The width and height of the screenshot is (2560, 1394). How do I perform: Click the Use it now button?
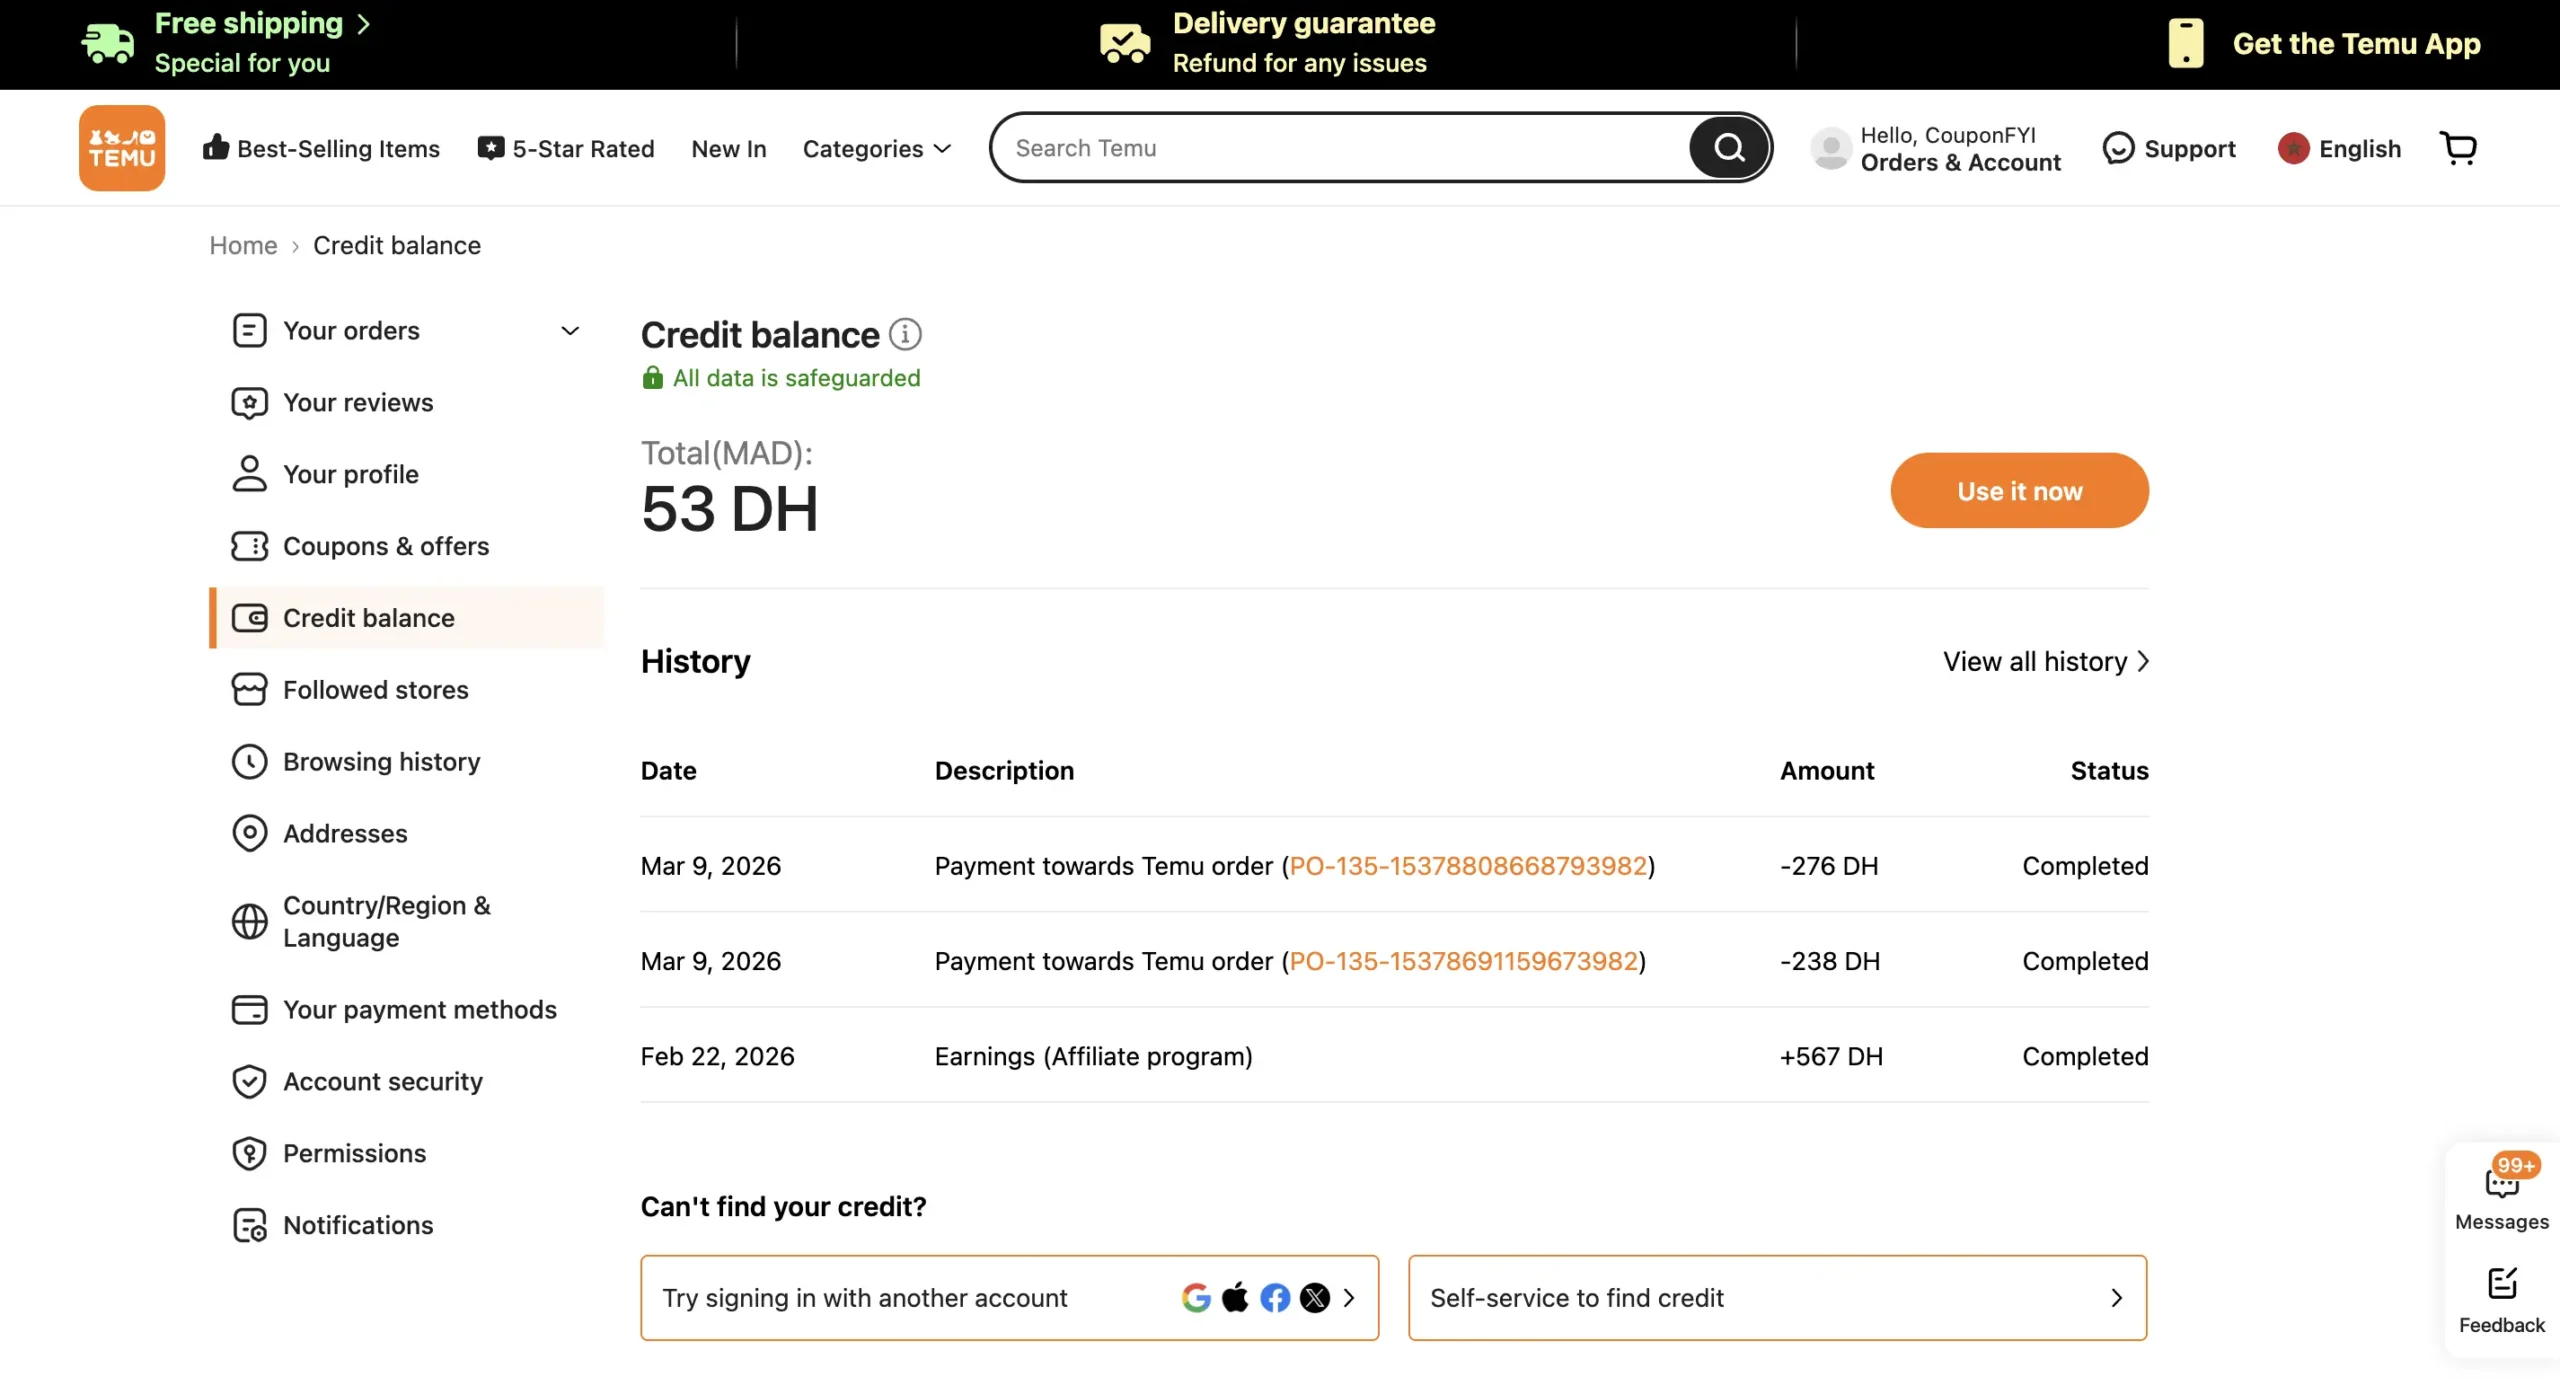pyautogui.click(x=2019, y=490)
